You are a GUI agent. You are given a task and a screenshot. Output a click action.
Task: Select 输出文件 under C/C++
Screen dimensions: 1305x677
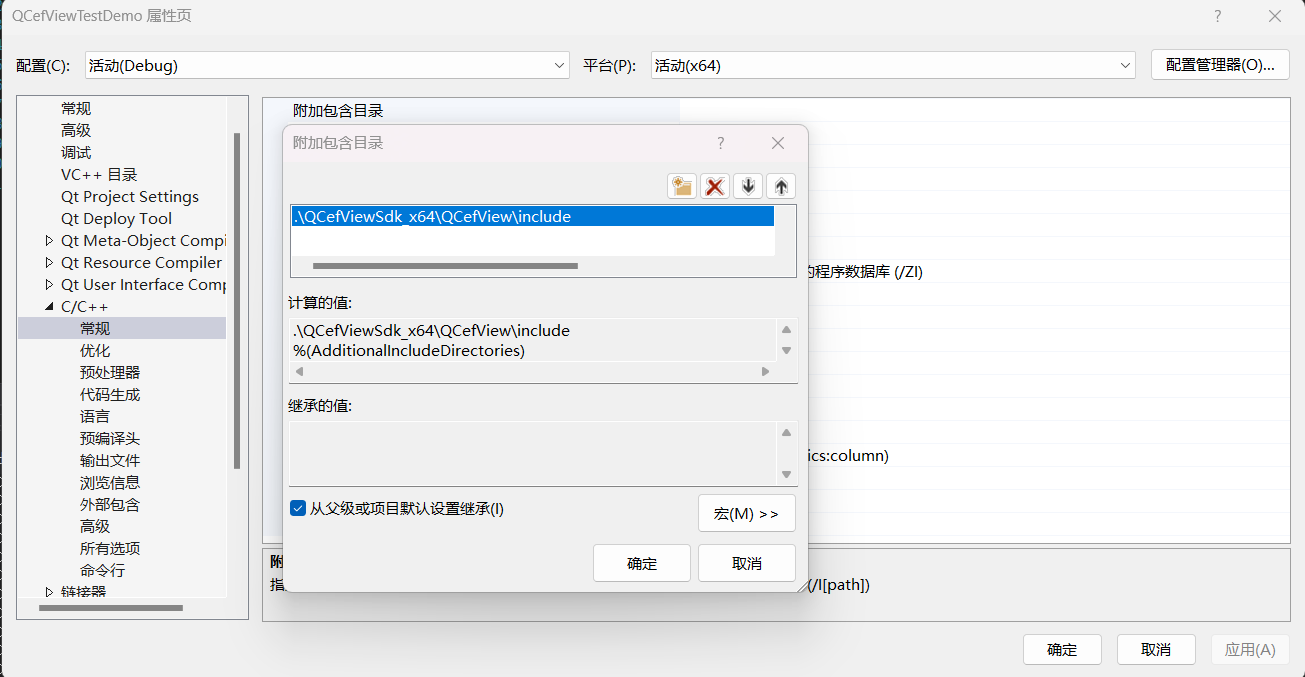point(110,460)
